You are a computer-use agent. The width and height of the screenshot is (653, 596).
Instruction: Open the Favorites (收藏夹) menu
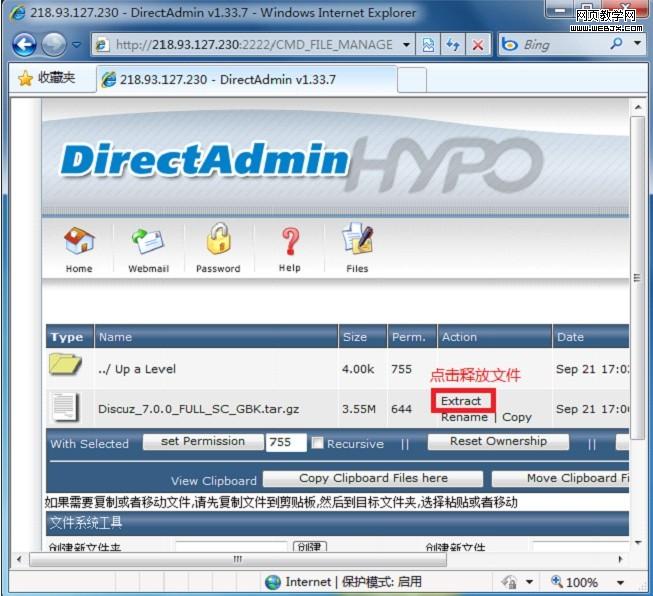[x=47, y=78]
